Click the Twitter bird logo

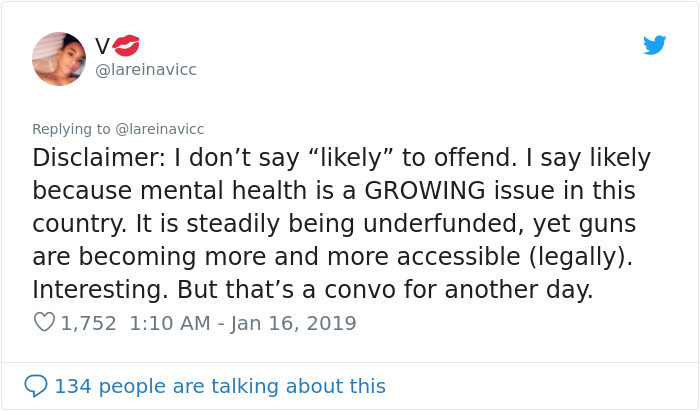pos(654,45)
